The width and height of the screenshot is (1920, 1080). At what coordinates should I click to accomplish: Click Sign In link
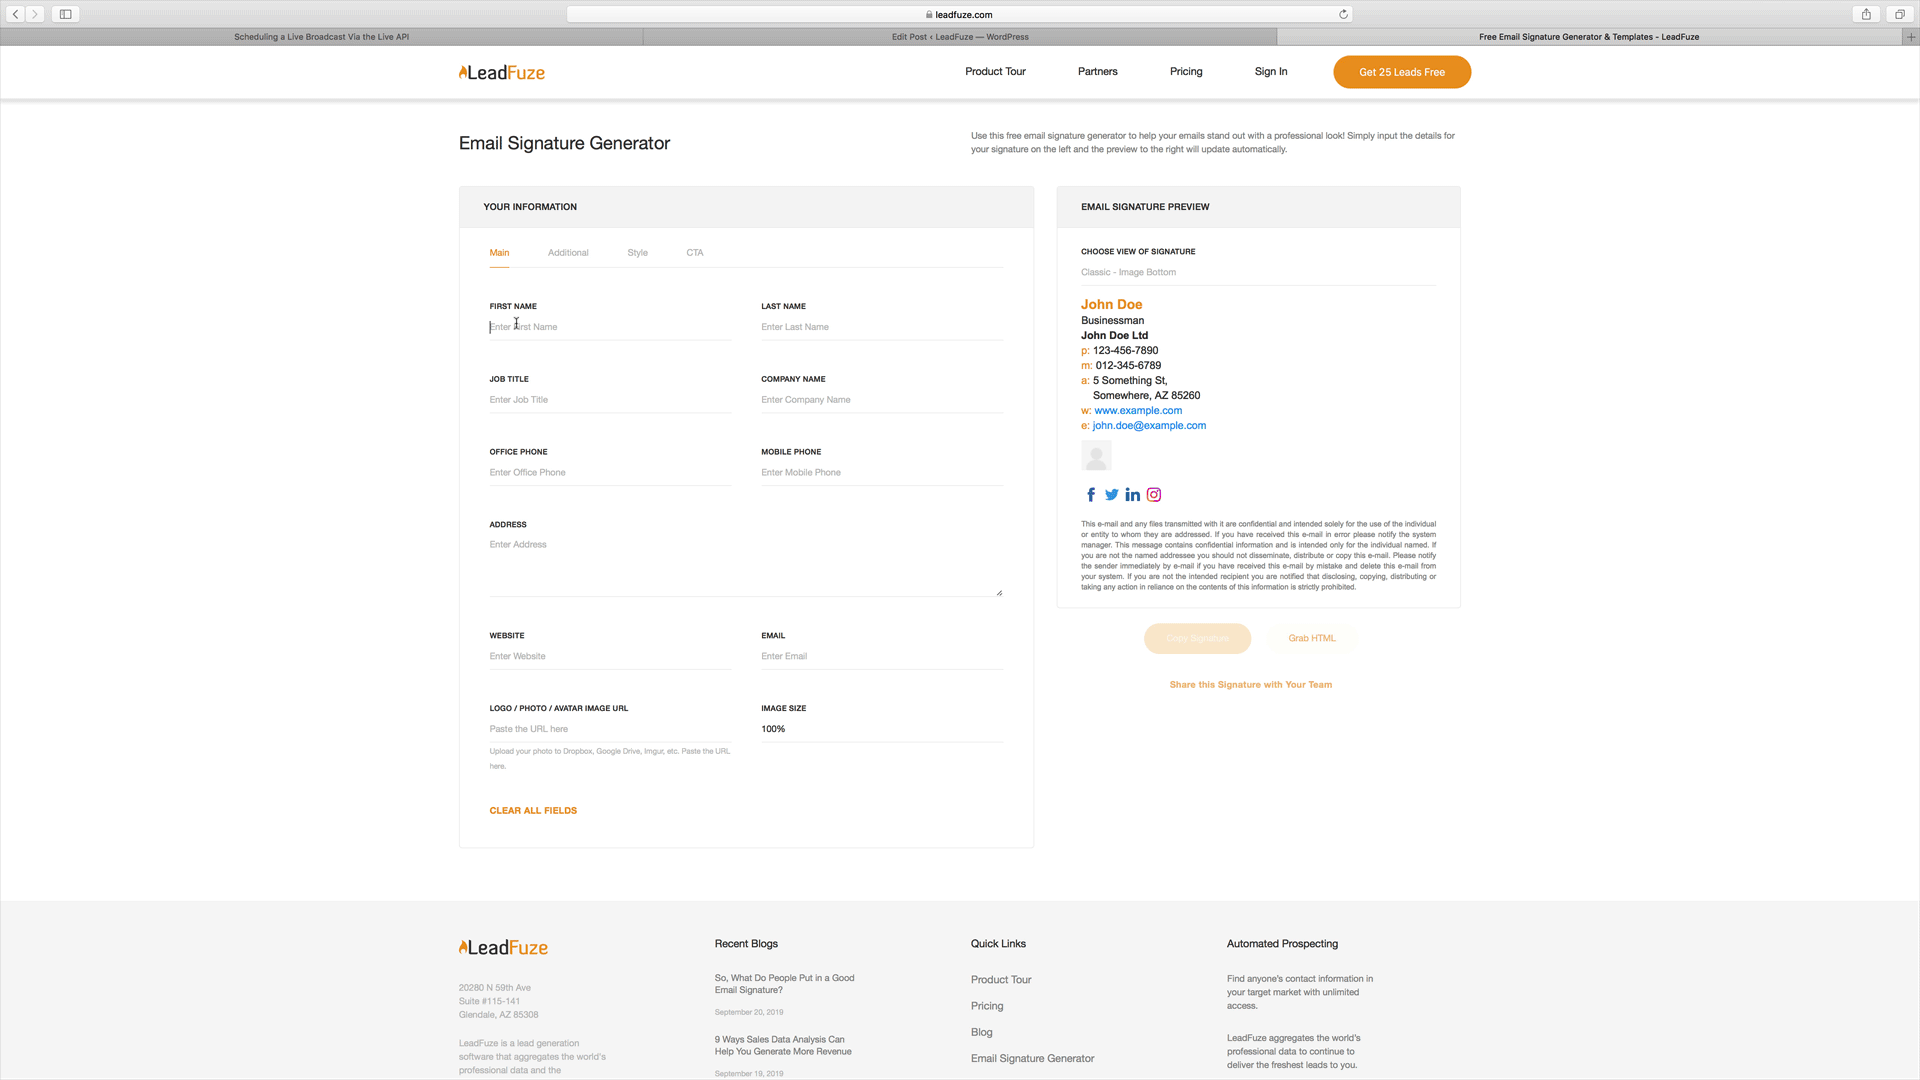[x=1270, y=72]
